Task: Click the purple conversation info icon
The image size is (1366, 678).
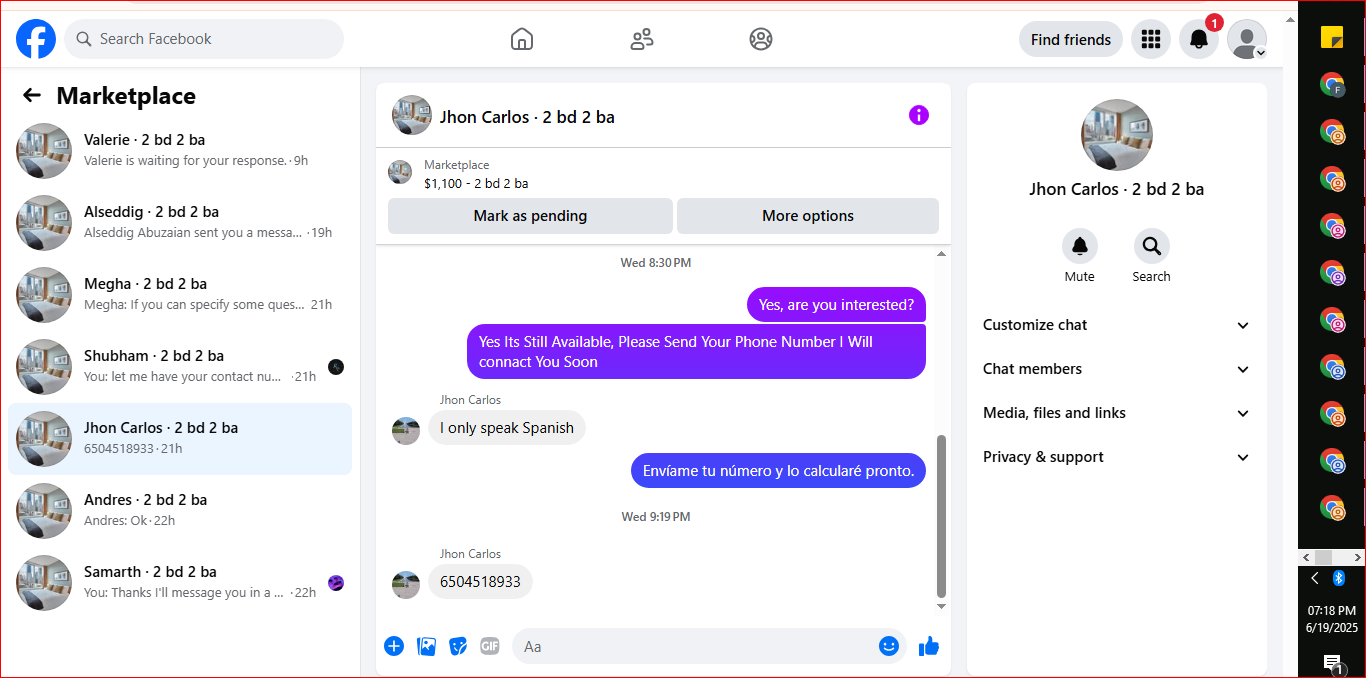Action: tap(919, 115)
